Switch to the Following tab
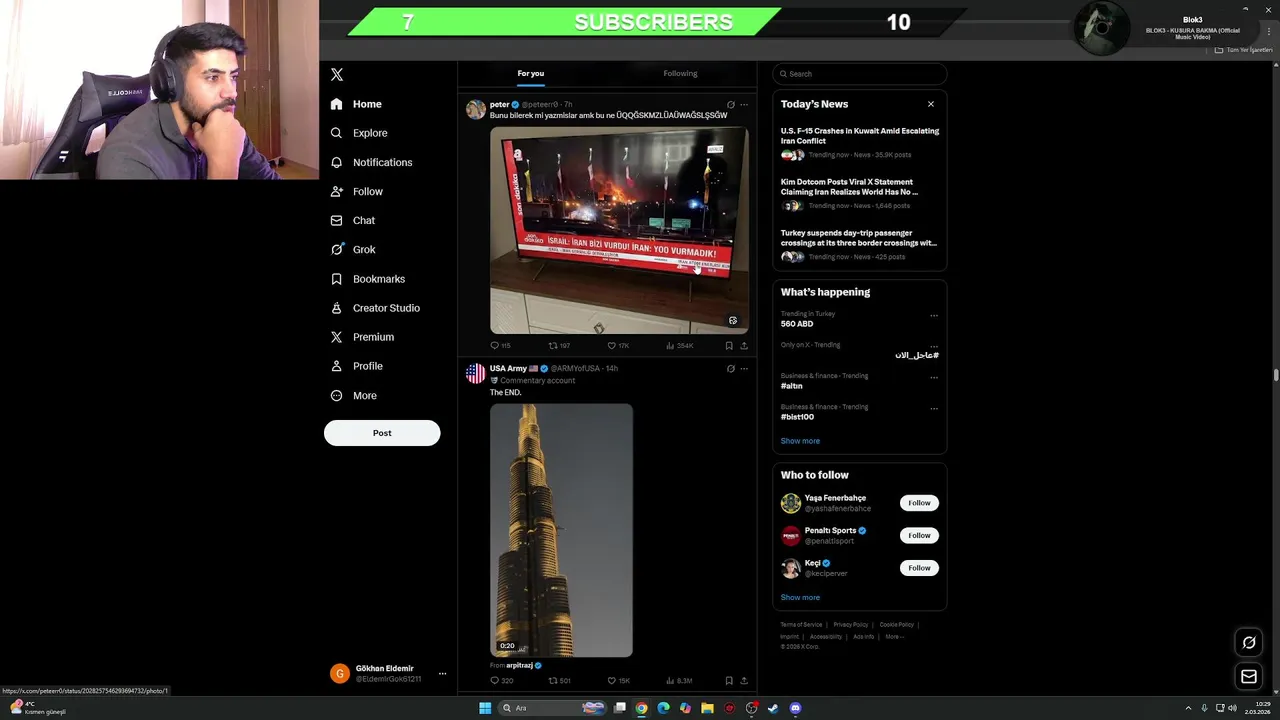1280x720 pixels. click(x=680, y=73)
